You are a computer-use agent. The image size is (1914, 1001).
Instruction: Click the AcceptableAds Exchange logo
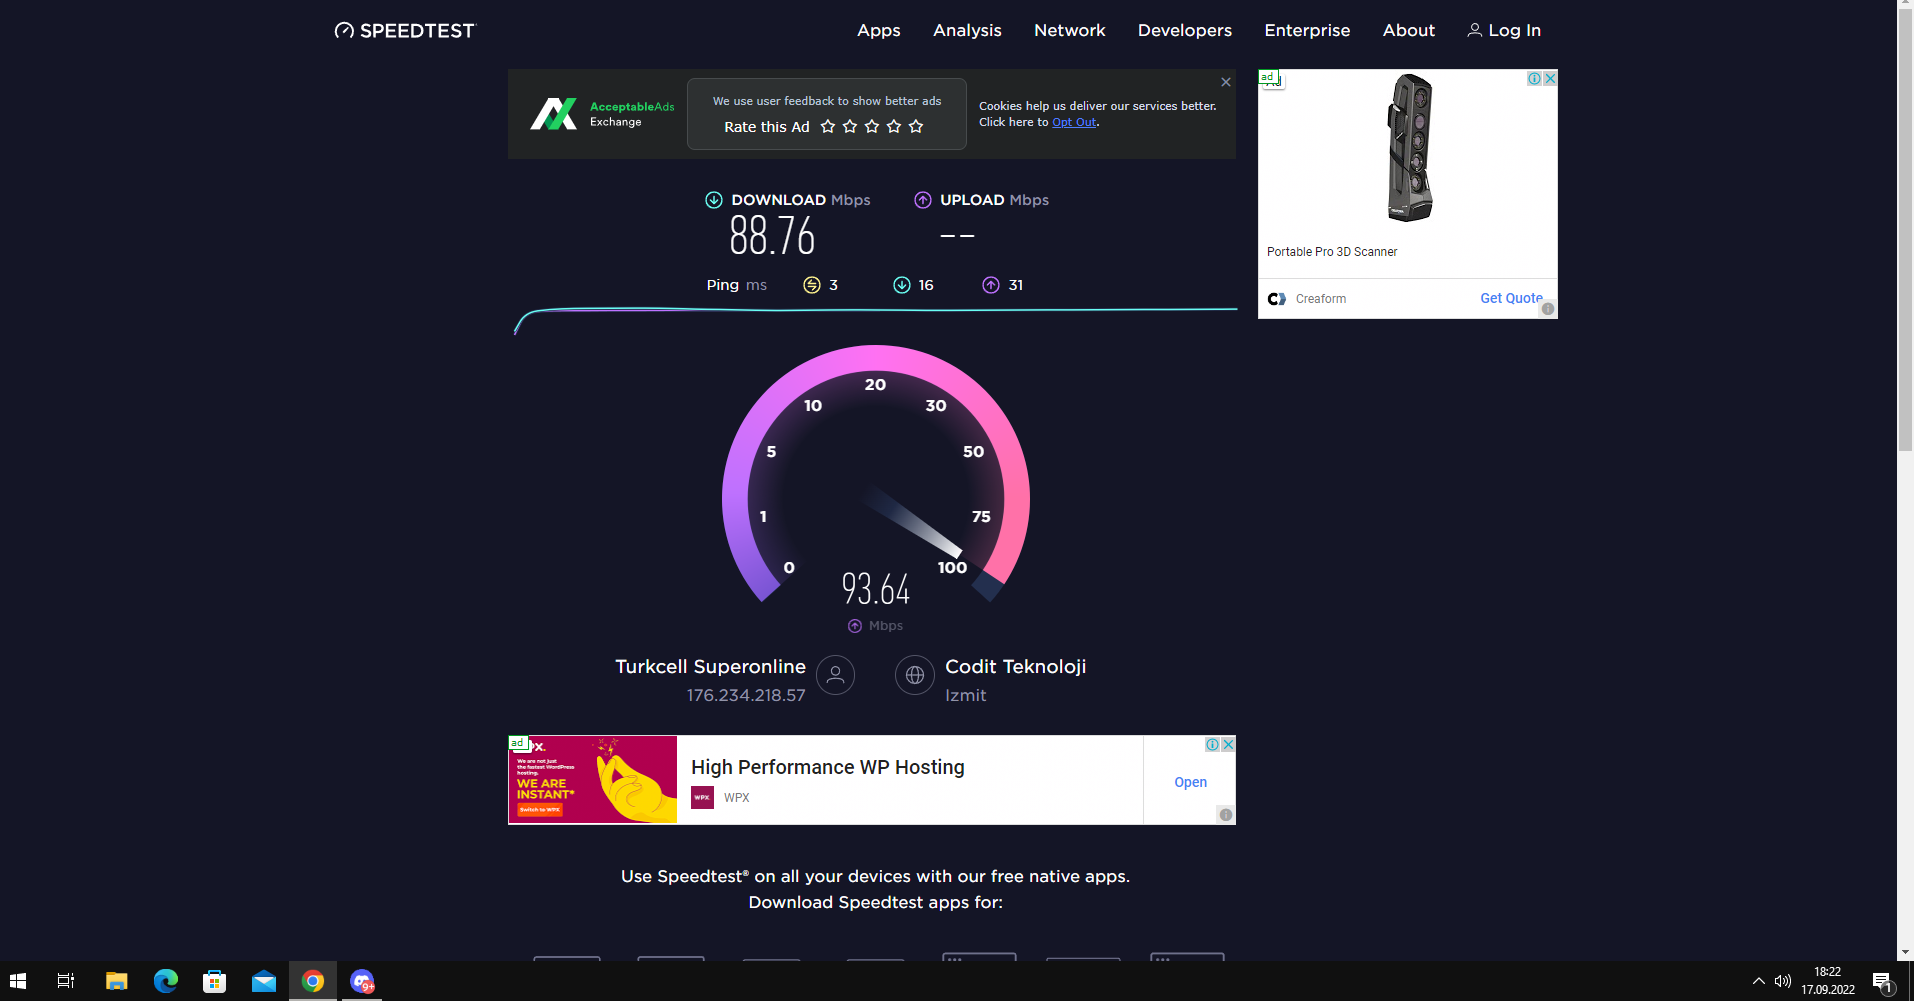click(602, 114)
